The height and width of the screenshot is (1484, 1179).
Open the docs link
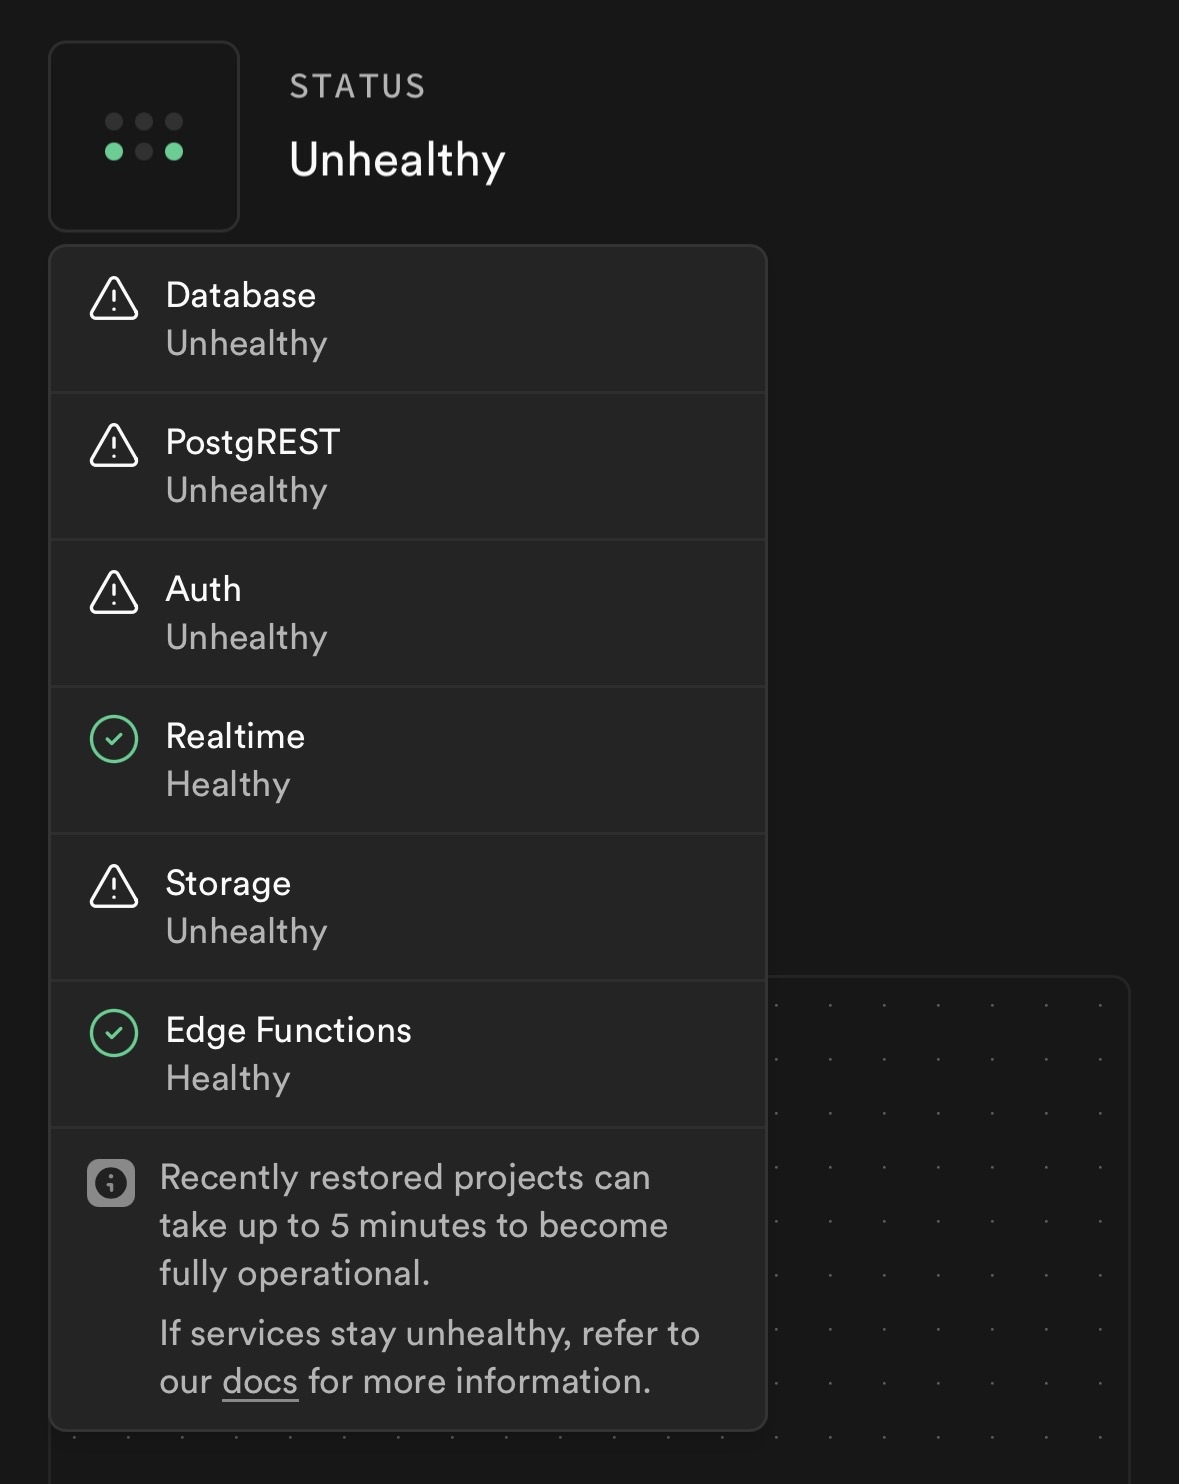click(x=260, y=1381)
